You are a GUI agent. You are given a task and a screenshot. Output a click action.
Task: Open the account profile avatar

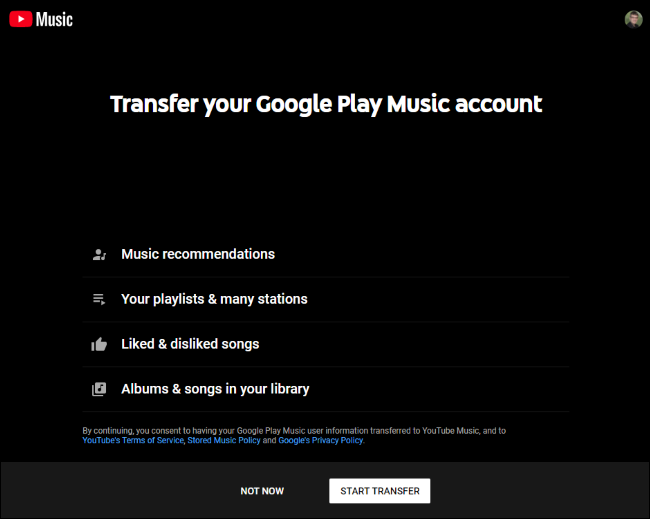[x=633, y=19]
